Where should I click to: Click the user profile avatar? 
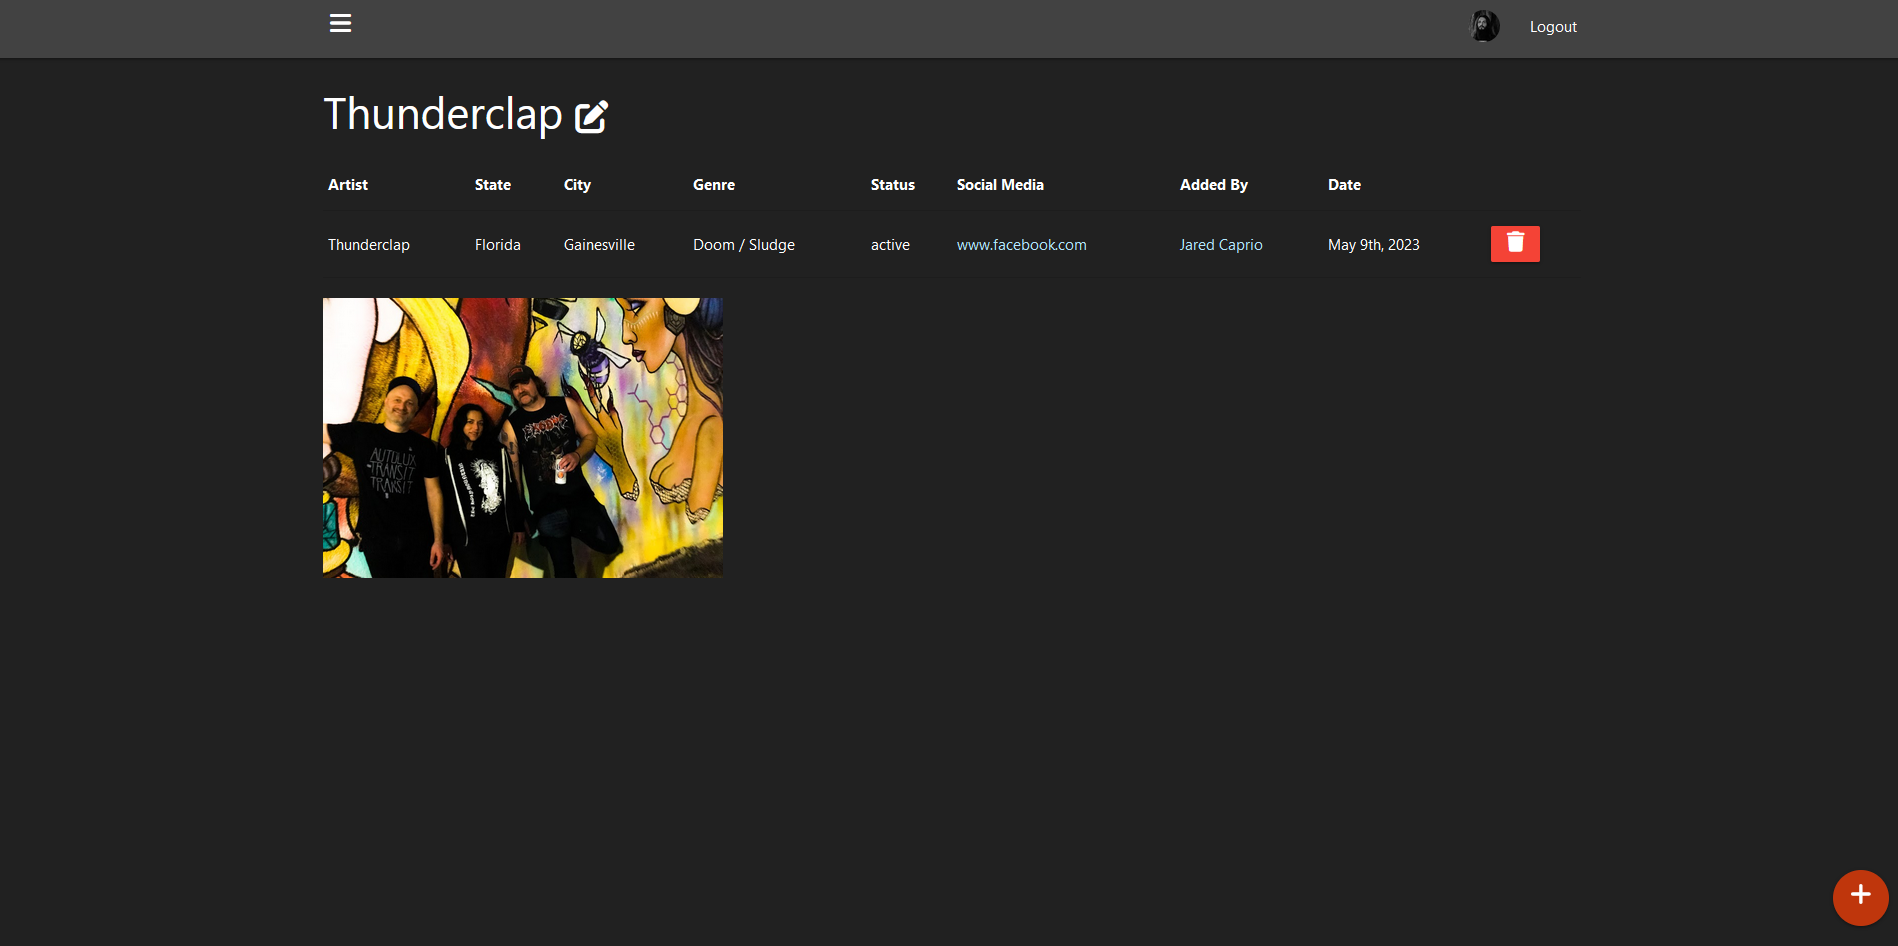(1484, 26)
